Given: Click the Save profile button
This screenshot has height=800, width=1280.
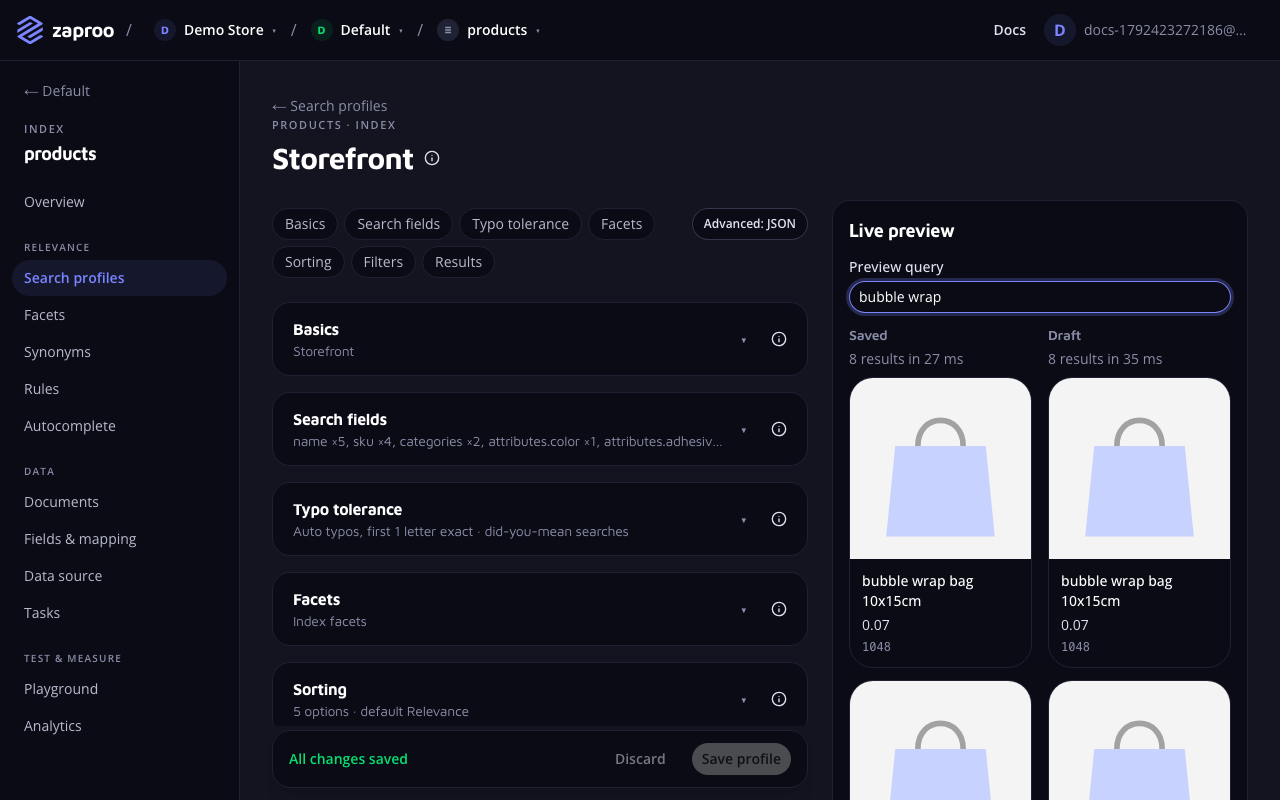Looking at the screenshot, I should [741, 759].
